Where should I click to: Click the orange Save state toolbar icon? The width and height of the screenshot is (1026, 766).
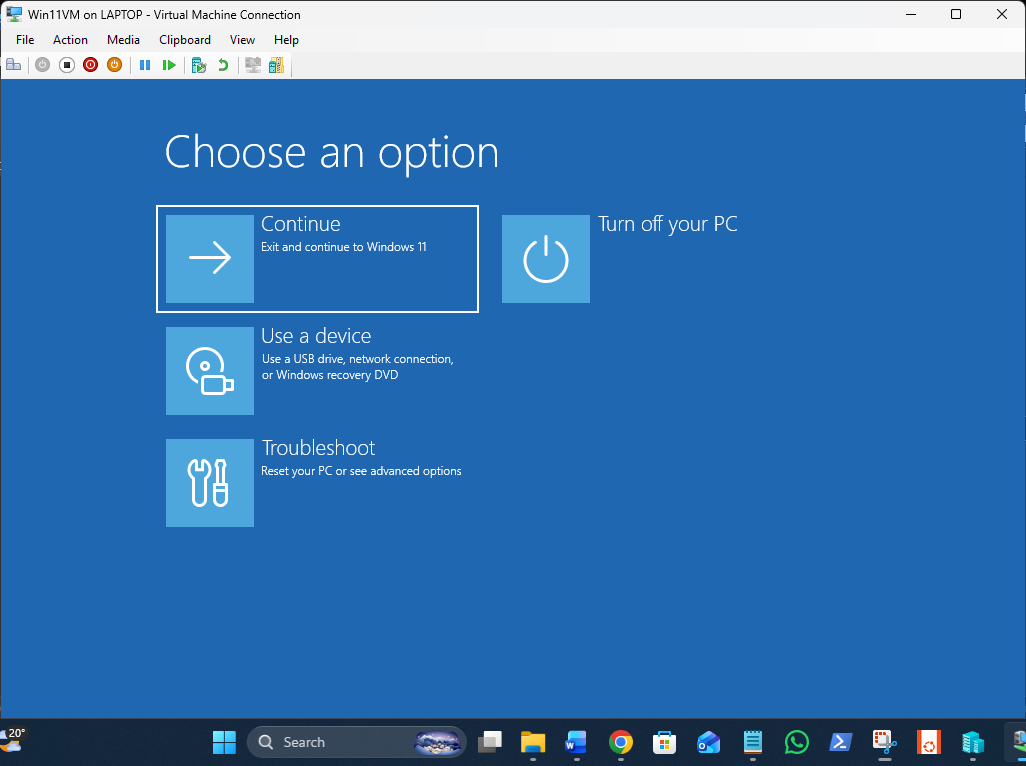point(114,65)
